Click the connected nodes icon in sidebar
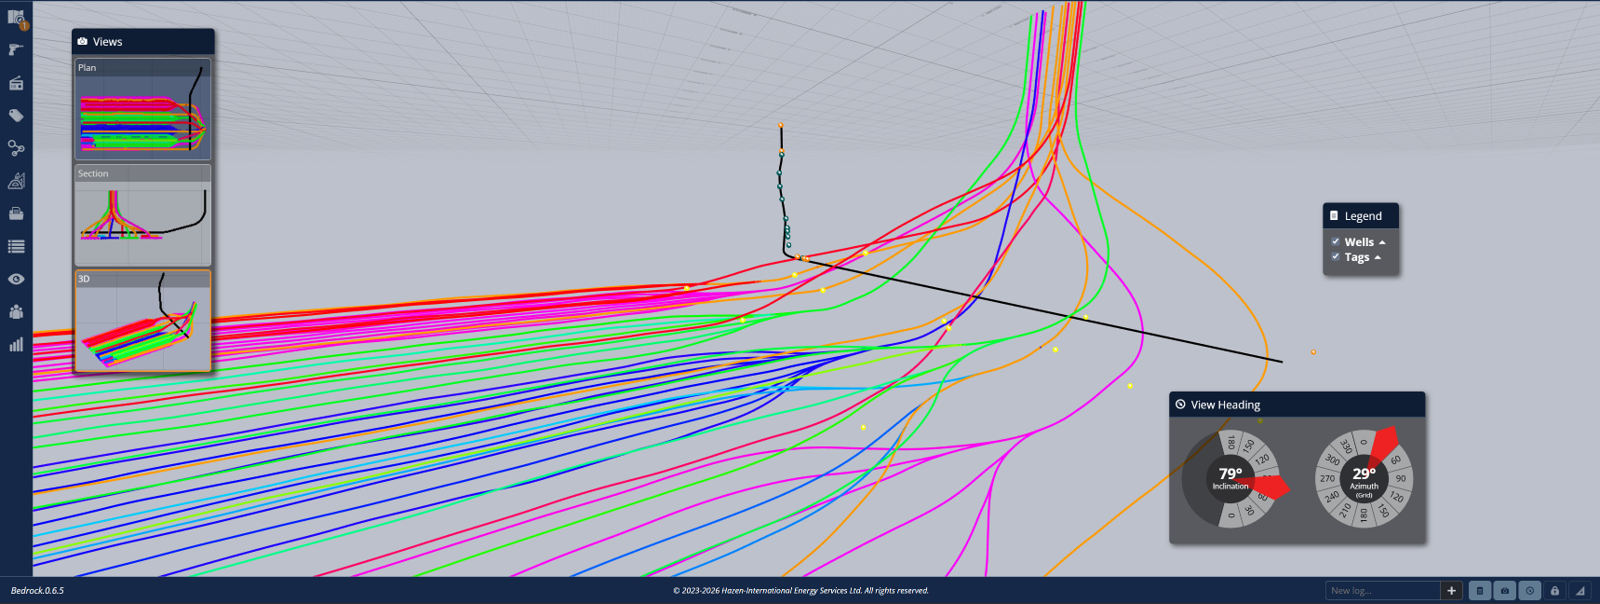 click(x=16, y=148)
